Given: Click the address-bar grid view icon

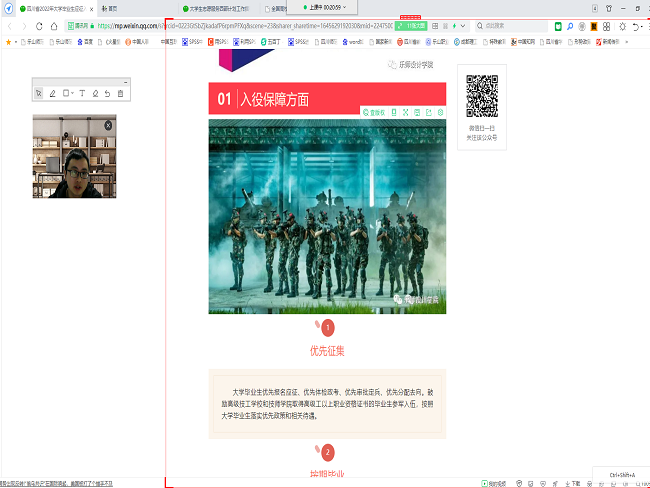Looking at the screenshot, I should 435,26.
